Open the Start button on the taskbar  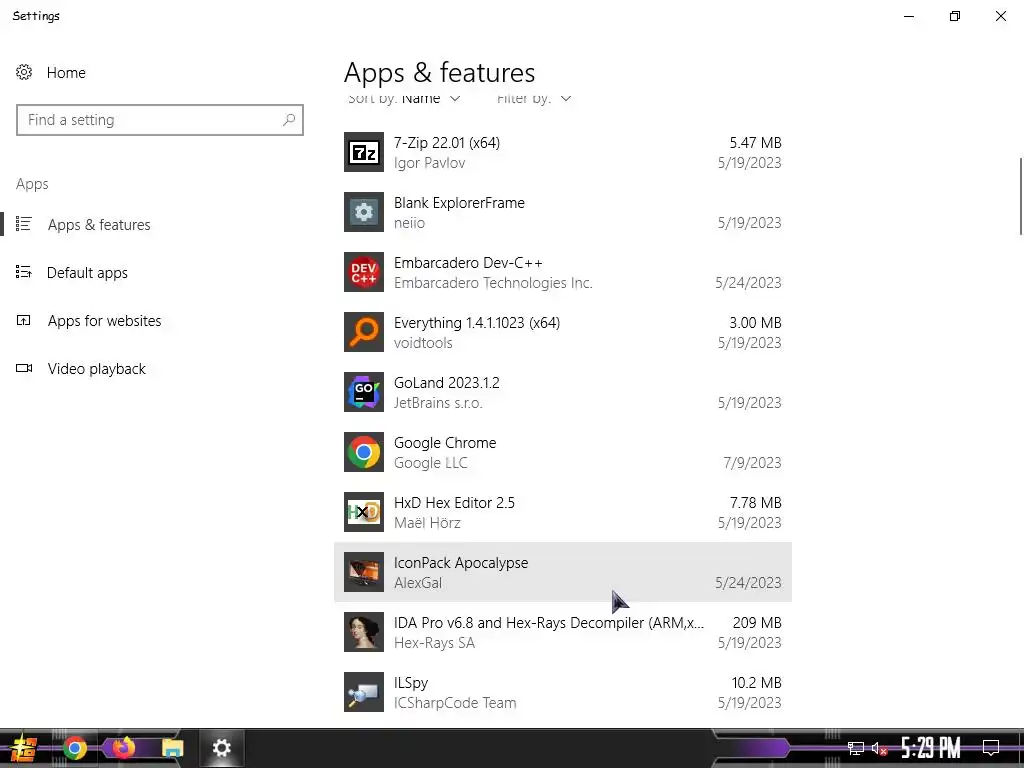[x=23, y=748]
